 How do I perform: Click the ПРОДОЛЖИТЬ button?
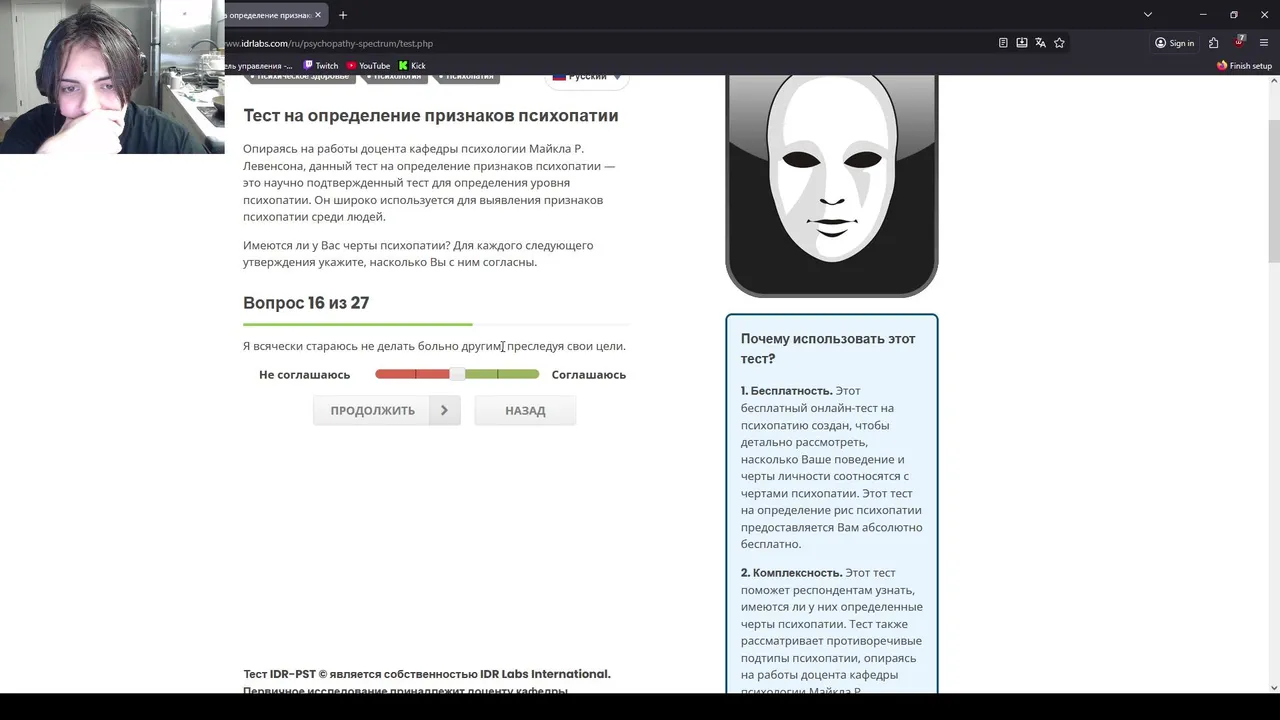[387, 410]
